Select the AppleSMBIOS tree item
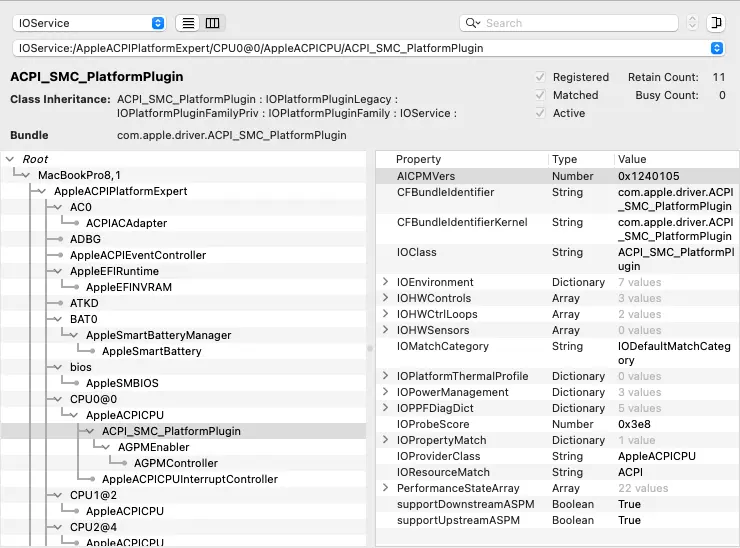Viewport: 740px width, 548px height. (x=122, y=383)
